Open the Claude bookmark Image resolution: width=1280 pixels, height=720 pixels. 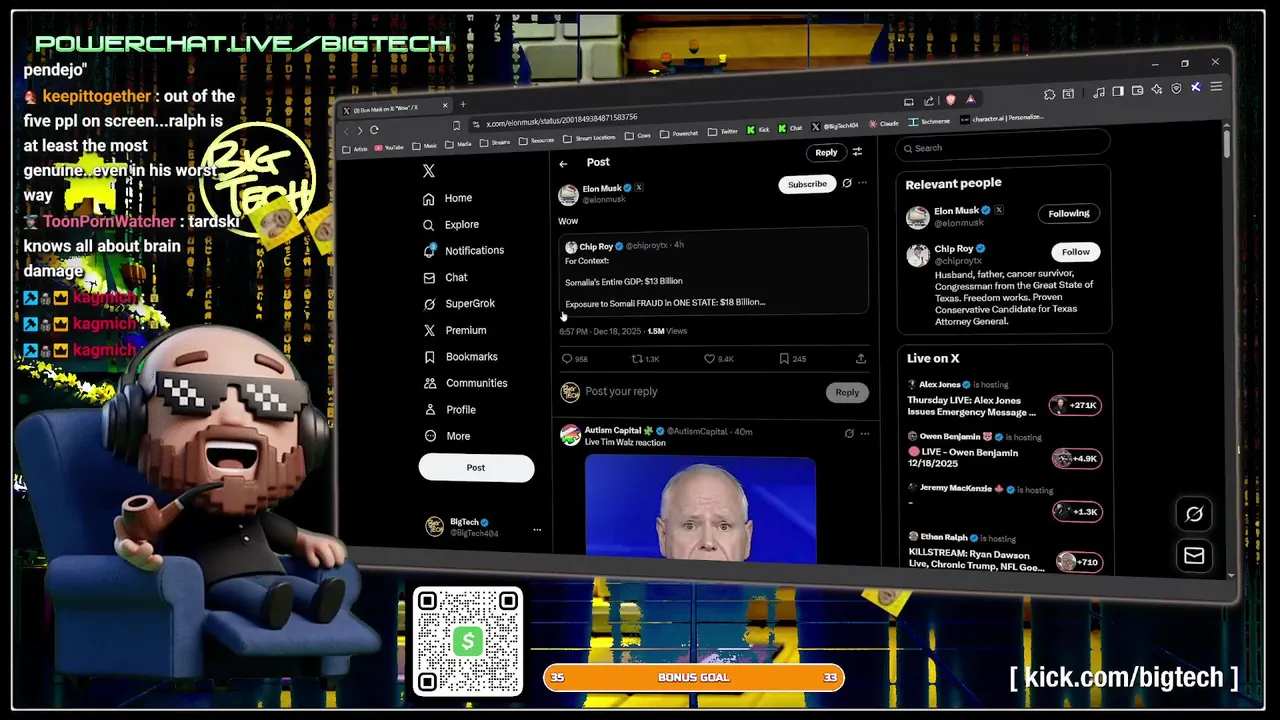[x=883, y=124]
